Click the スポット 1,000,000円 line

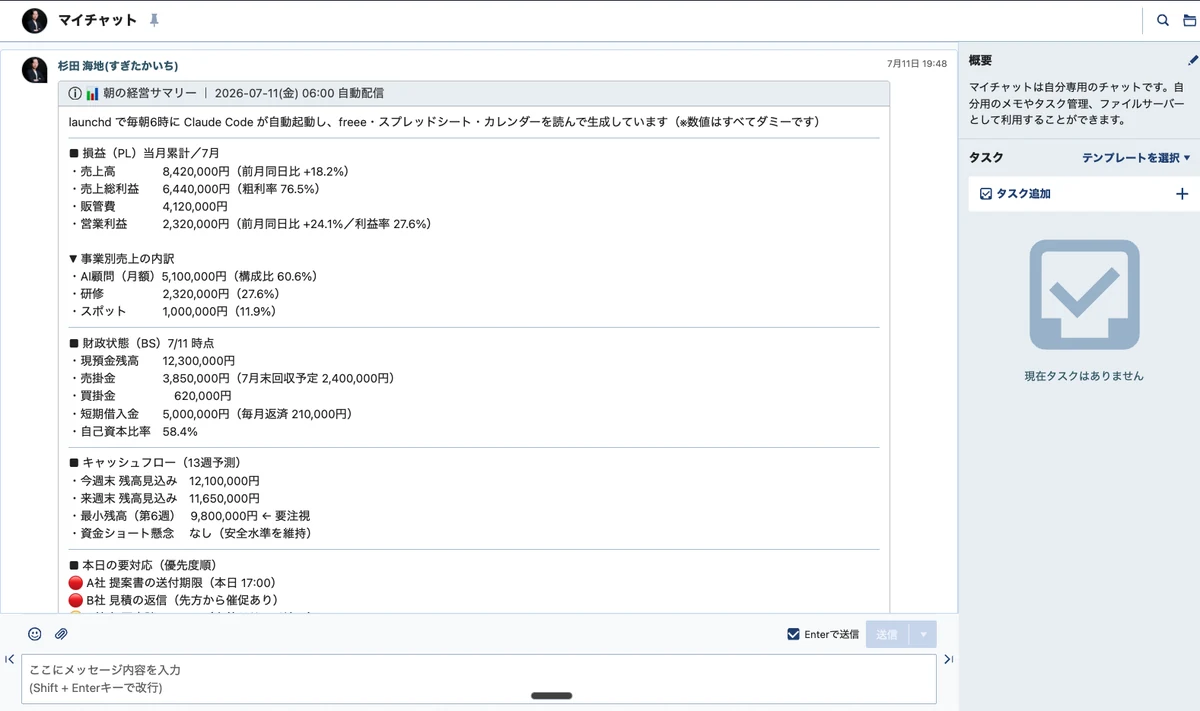(174, 312)
